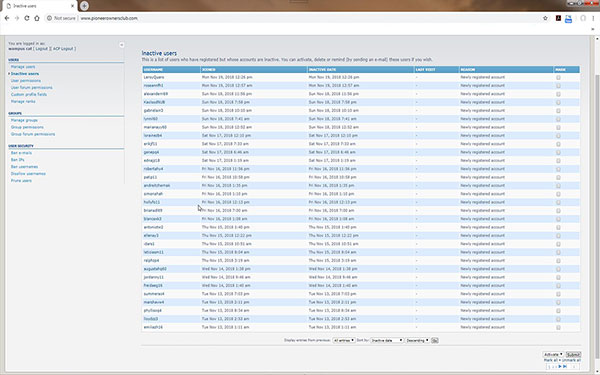
Task: Mark the checkbox for user ralphzp4
Action: tap(558, 261)
